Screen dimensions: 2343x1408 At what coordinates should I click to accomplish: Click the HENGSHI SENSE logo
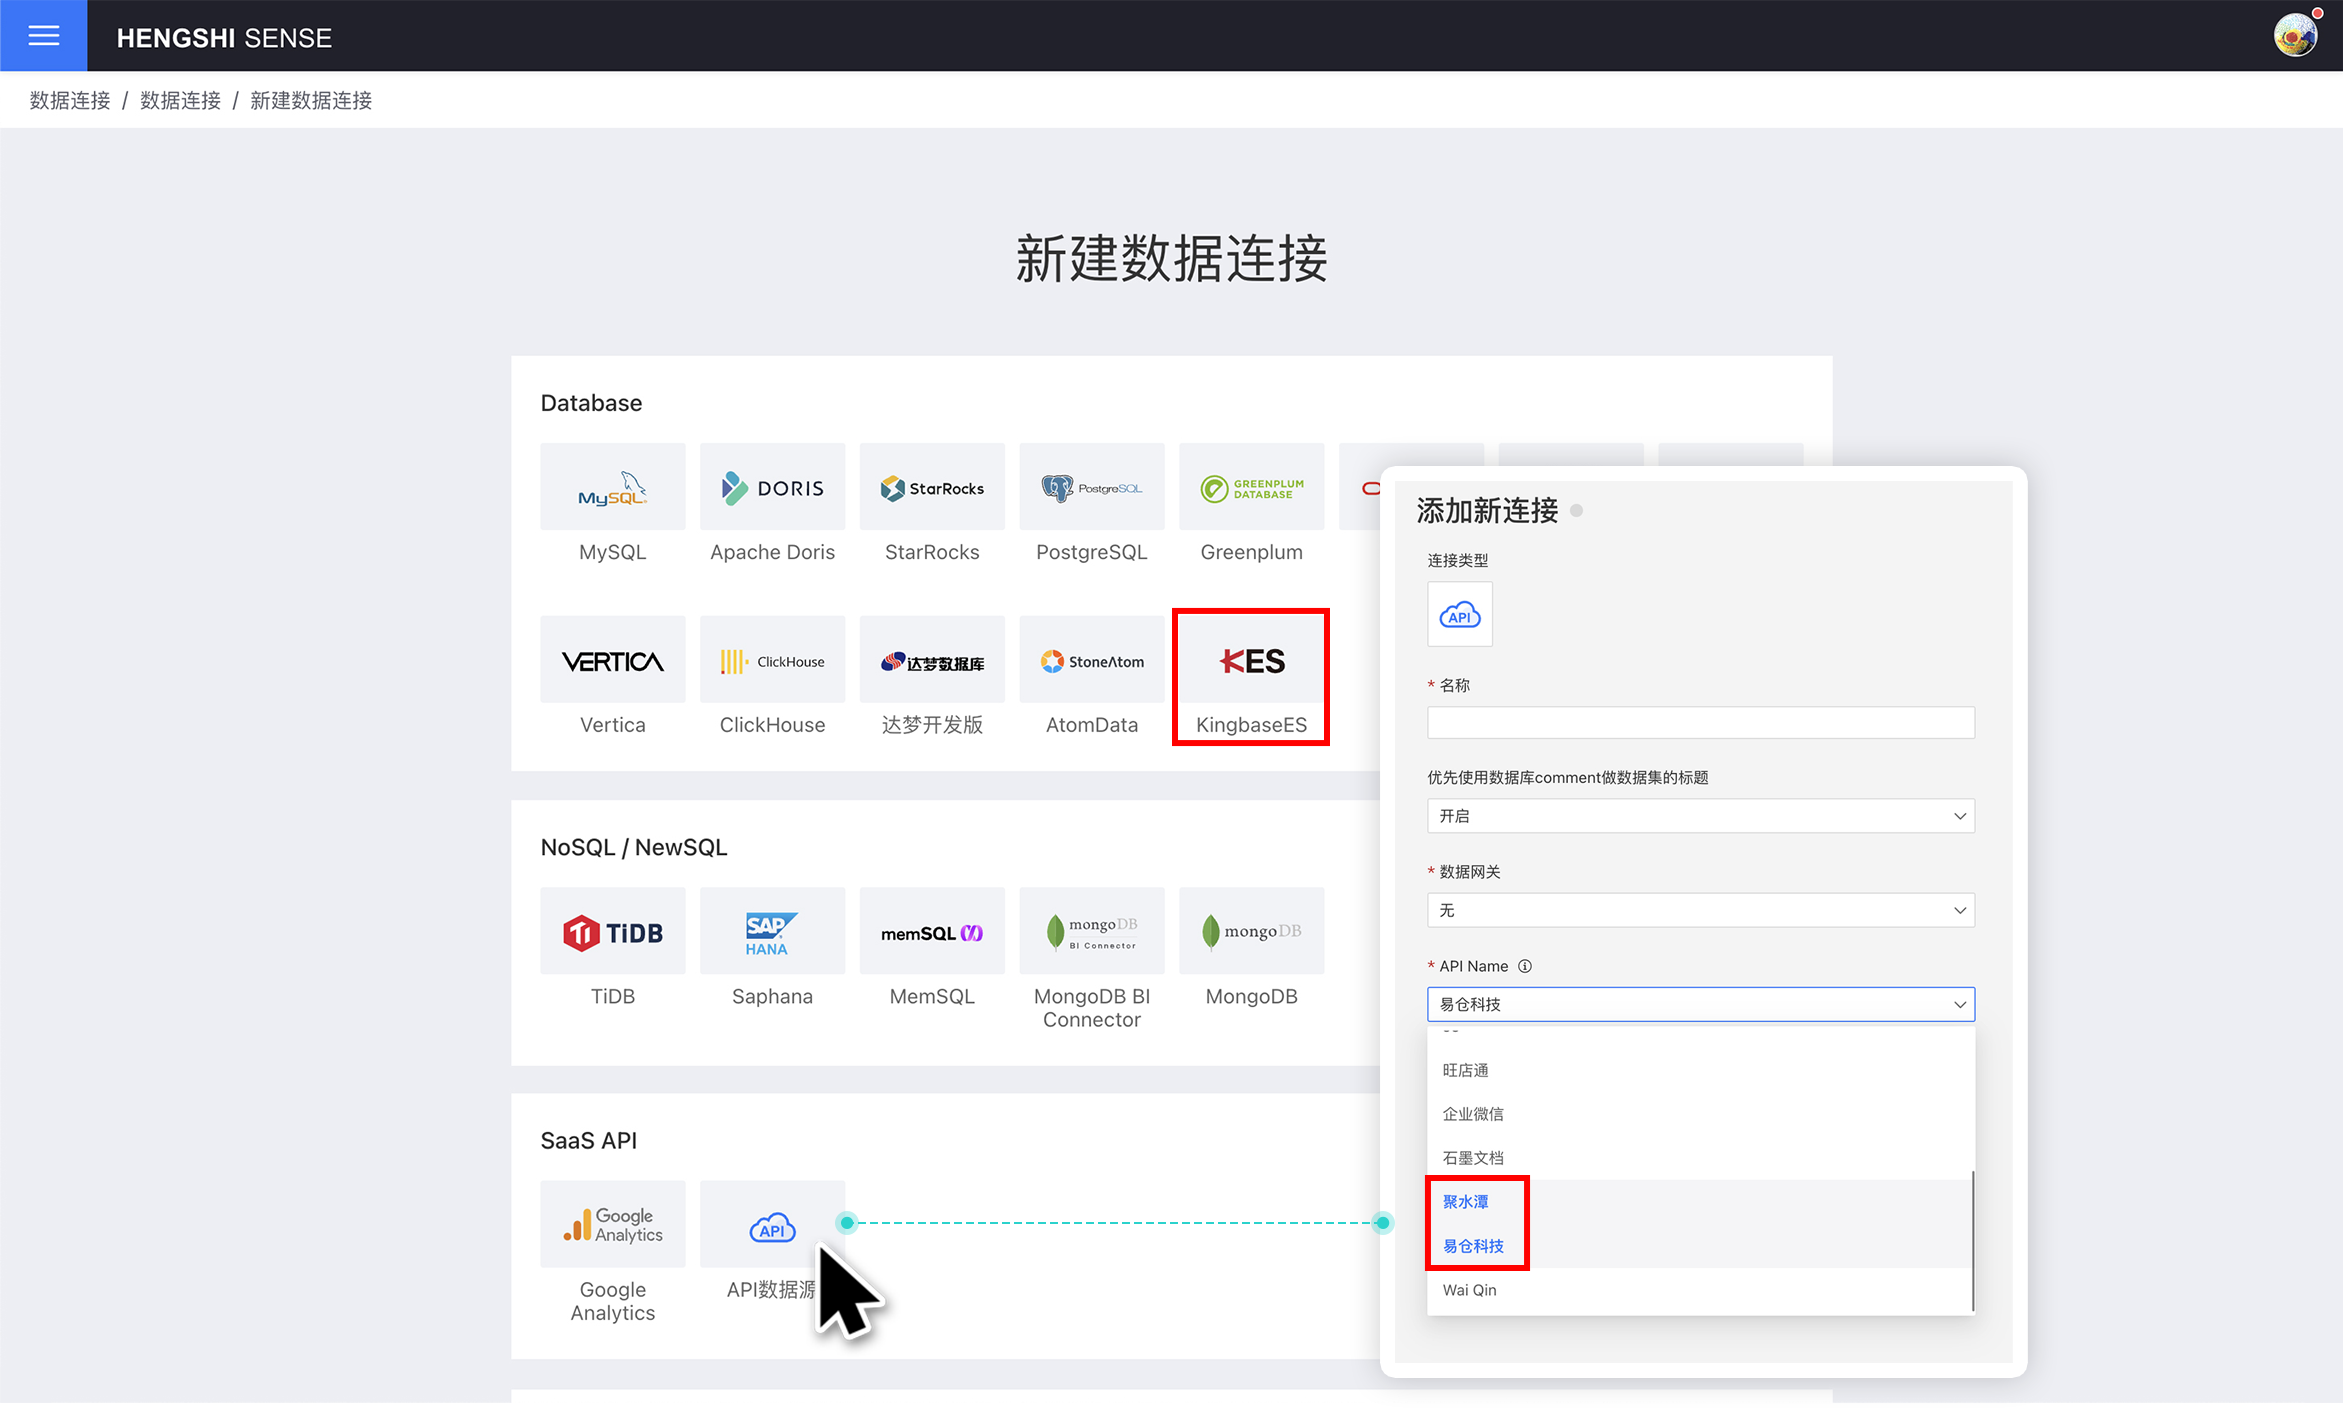click(x=224, y=37)
